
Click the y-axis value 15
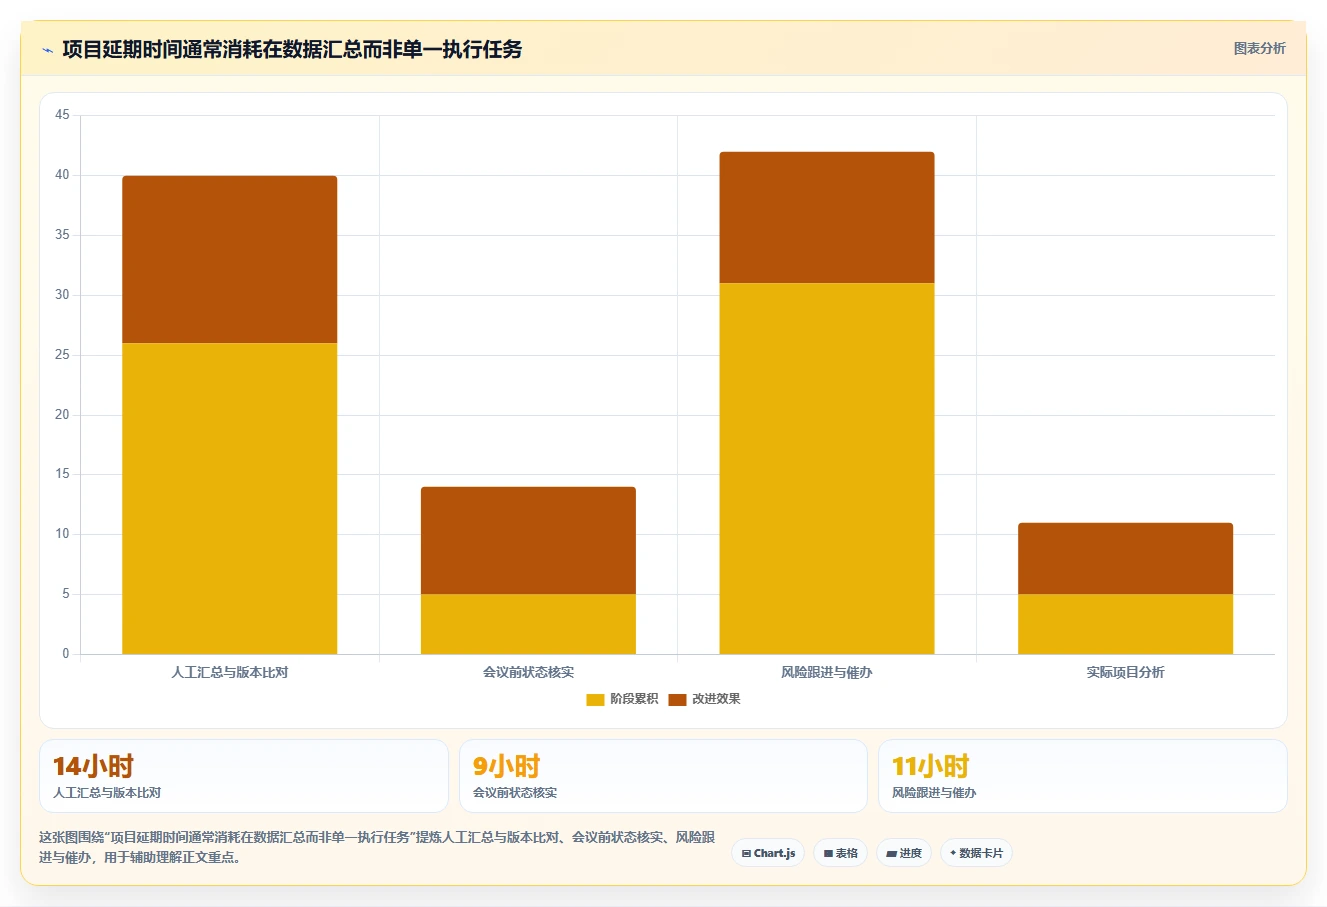62,474
